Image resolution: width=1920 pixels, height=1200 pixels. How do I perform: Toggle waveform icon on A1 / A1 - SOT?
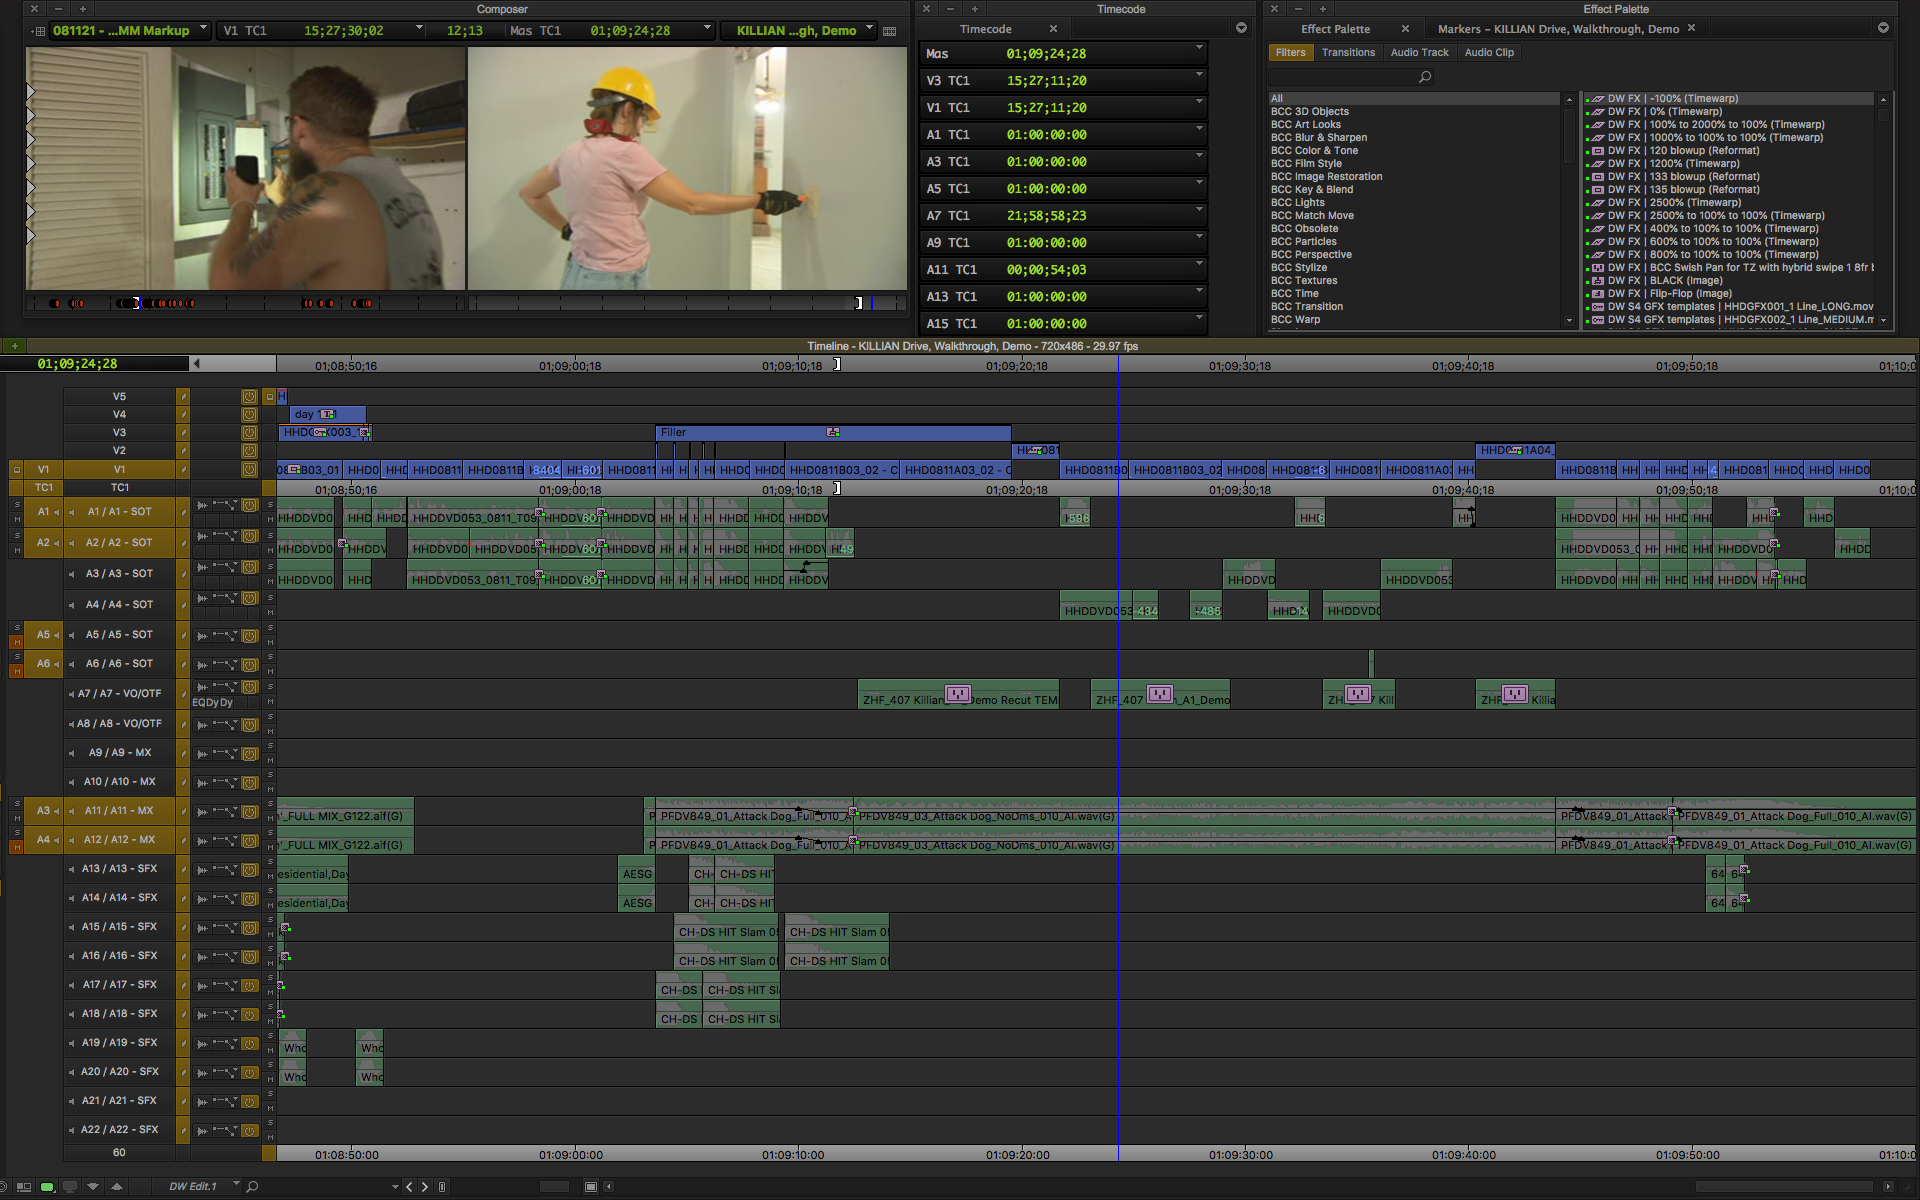[x=202, y=506]
